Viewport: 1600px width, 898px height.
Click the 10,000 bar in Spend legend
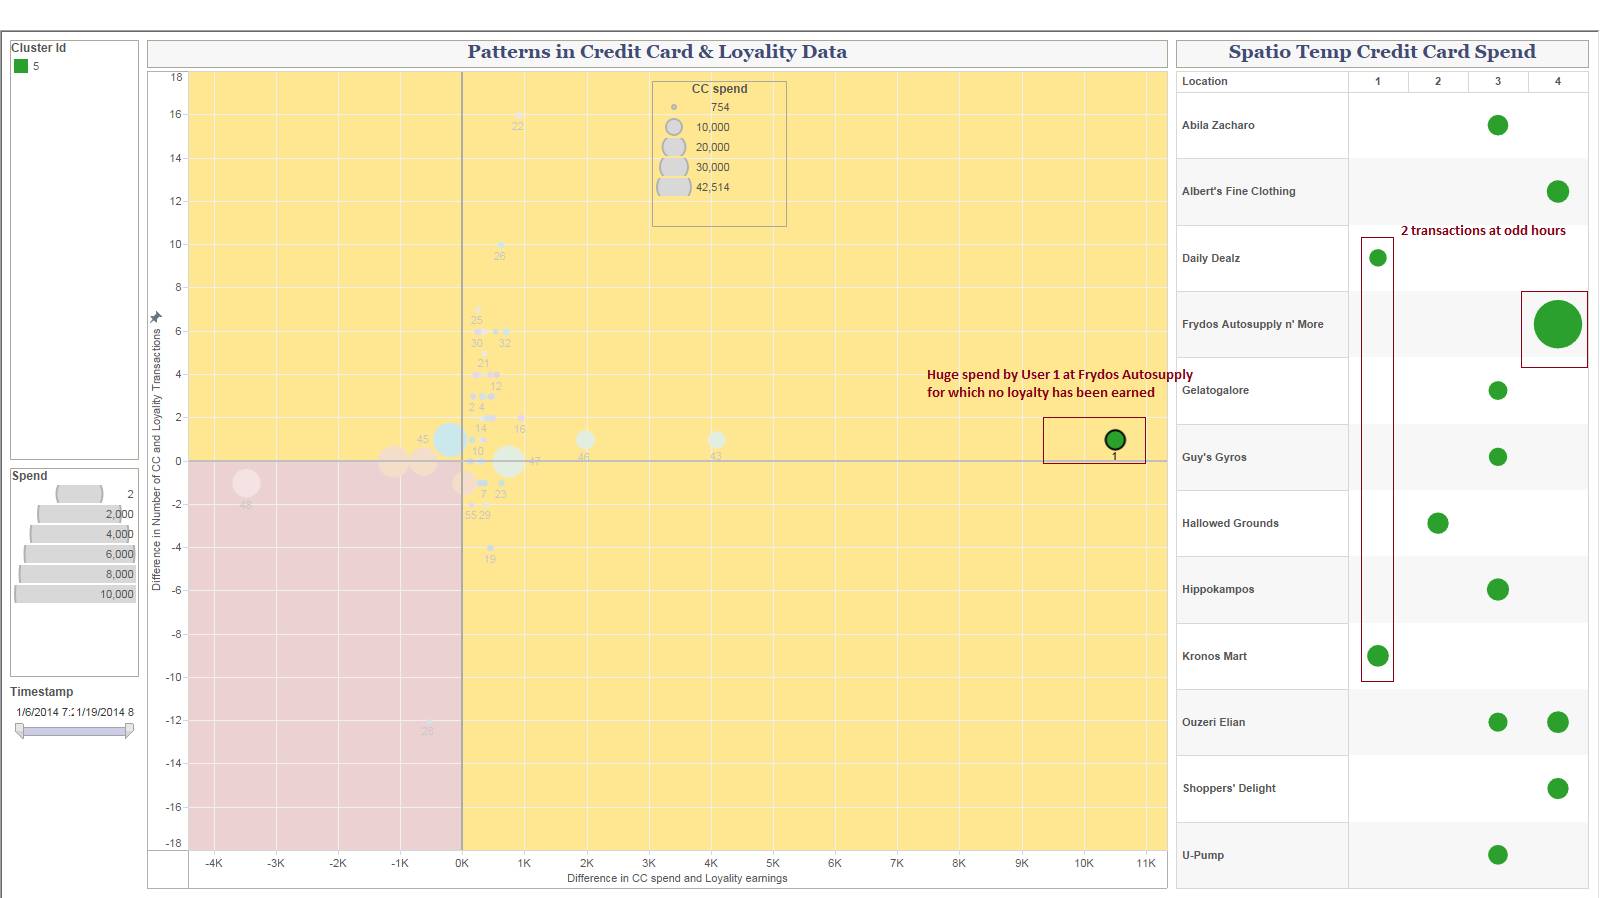pos(75,594)
